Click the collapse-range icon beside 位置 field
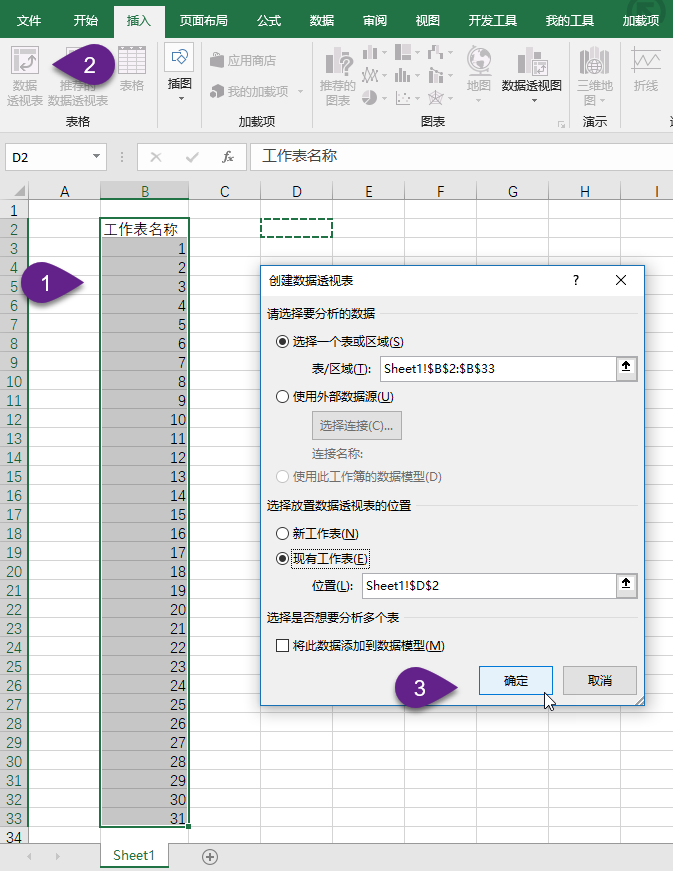Image resolution: width=673 pixels, height=871 pixels. (626, 585)
